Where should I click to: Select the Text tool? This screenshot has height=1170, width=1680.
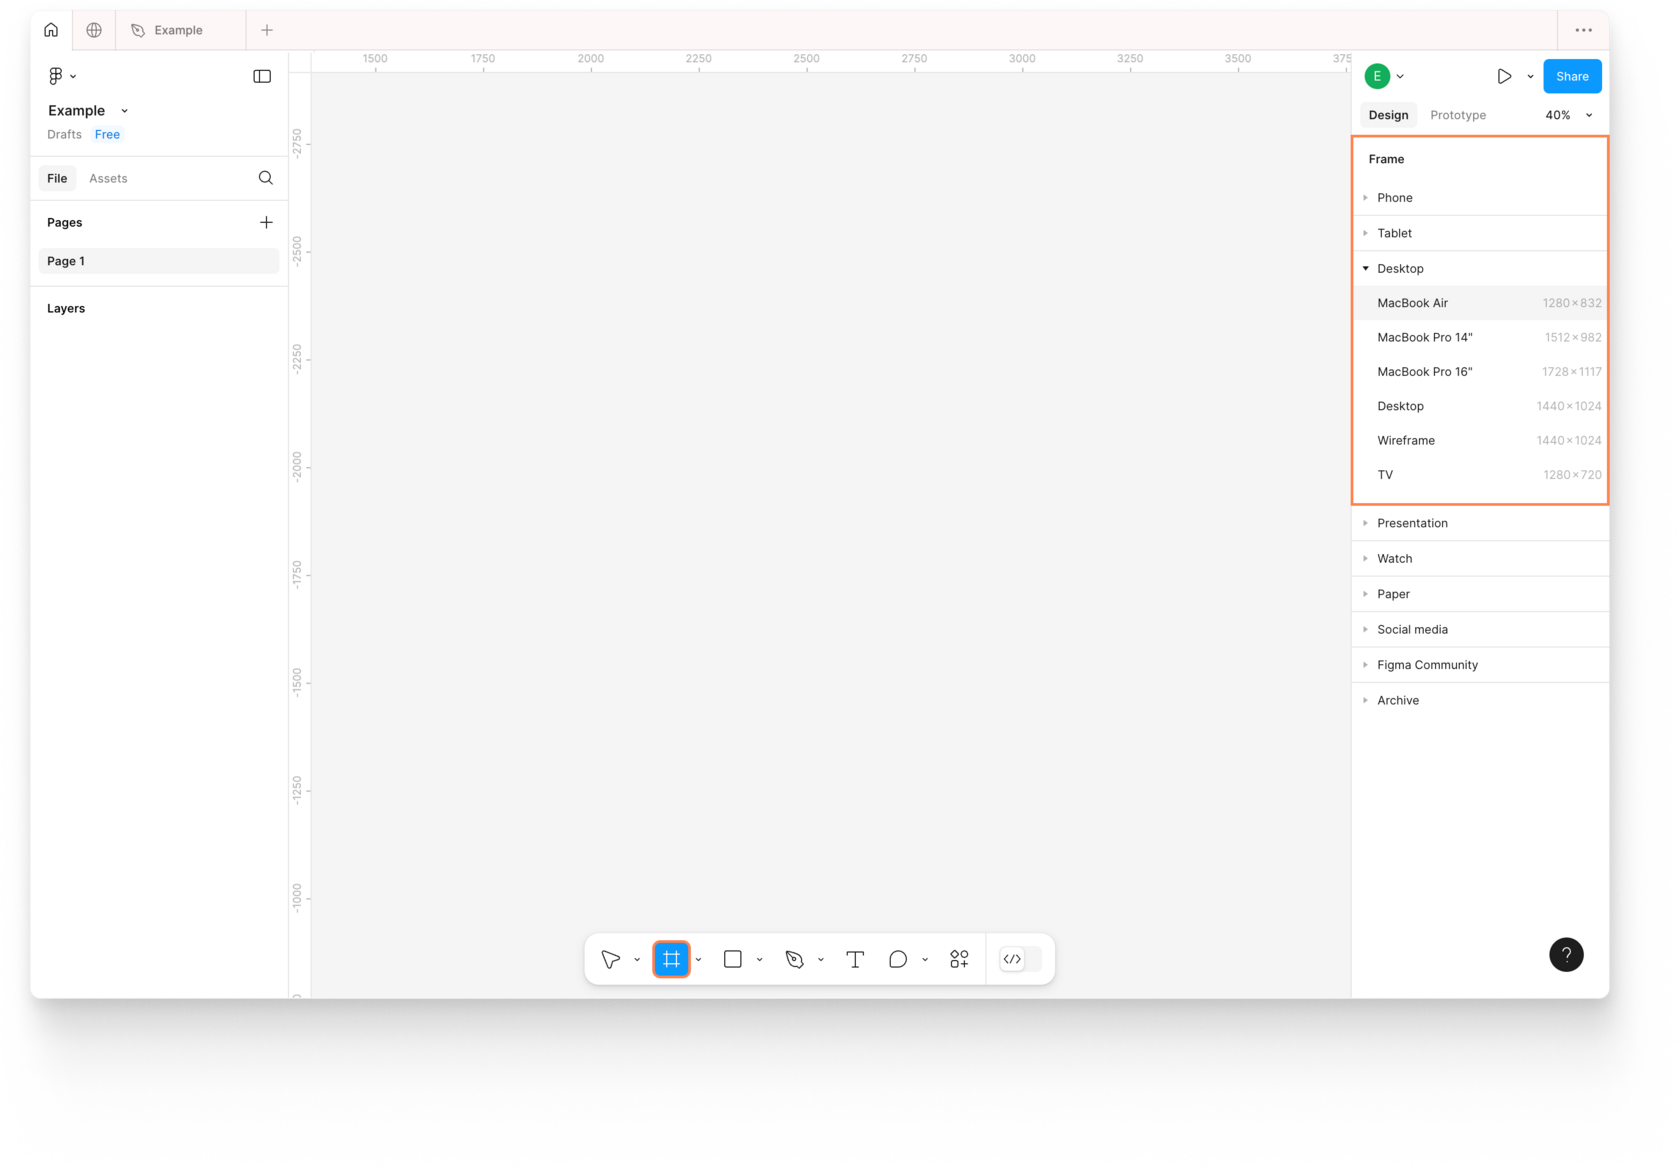click(x=855, y=959)
